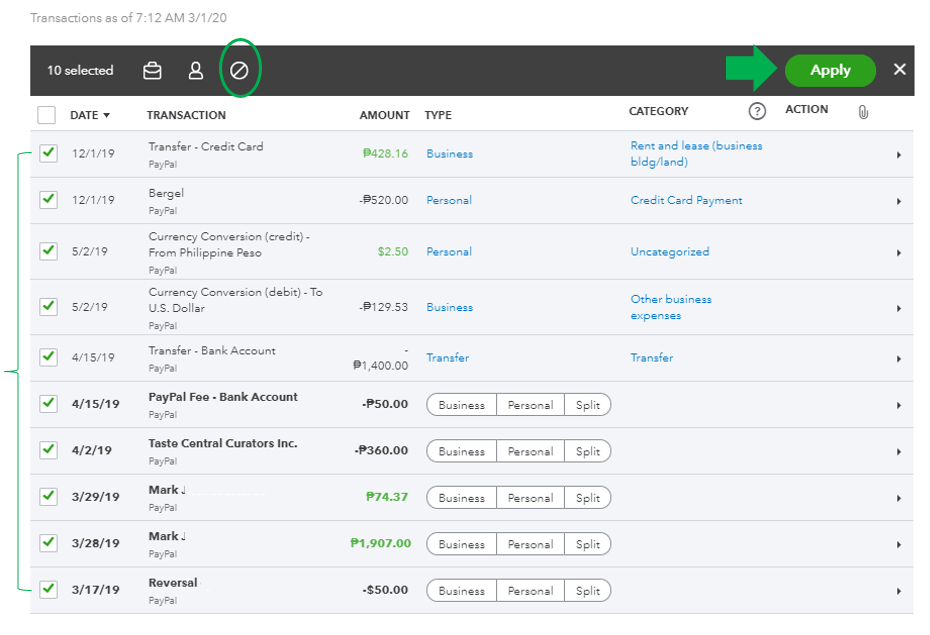Sort by the Date column header
930x635 pixels.
(90, 115)
